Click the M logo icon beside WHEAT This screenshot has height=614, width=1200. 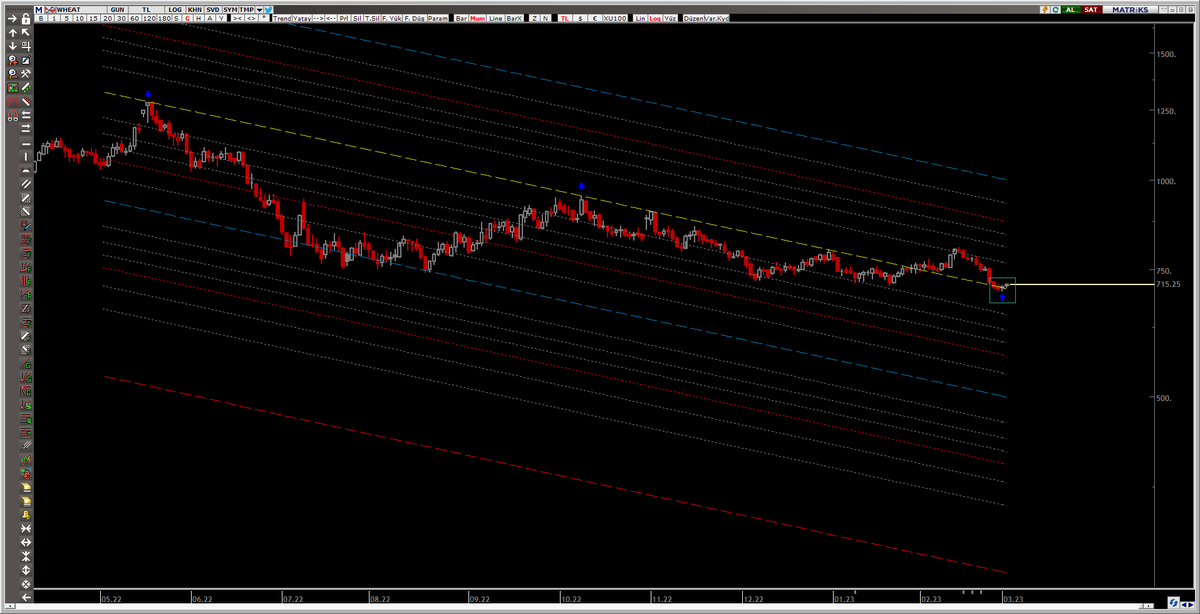pos(38,10)
